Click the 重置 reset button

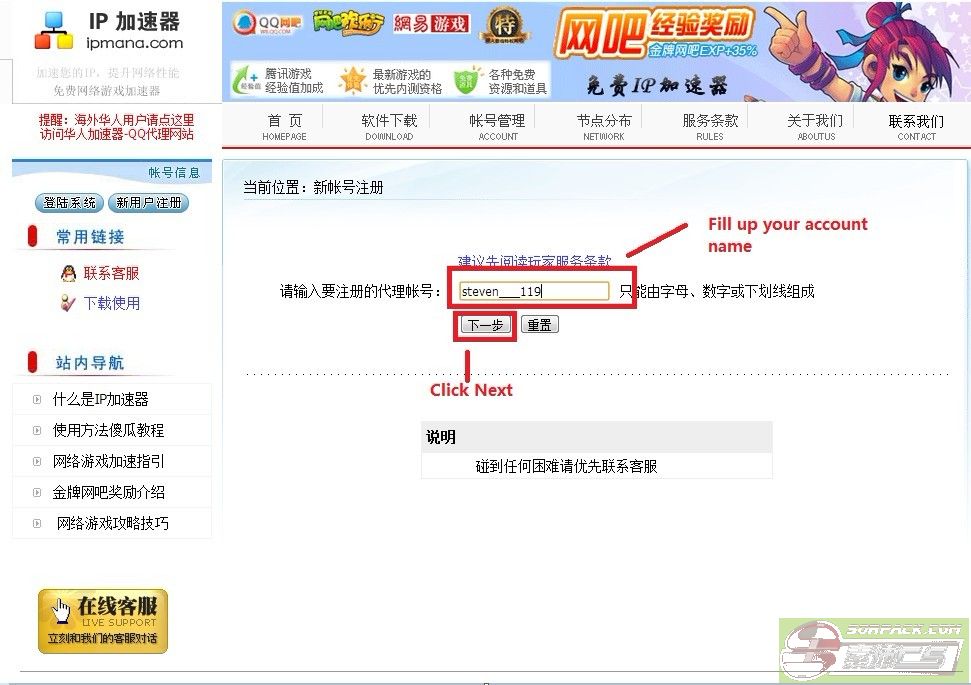point(539,325)
